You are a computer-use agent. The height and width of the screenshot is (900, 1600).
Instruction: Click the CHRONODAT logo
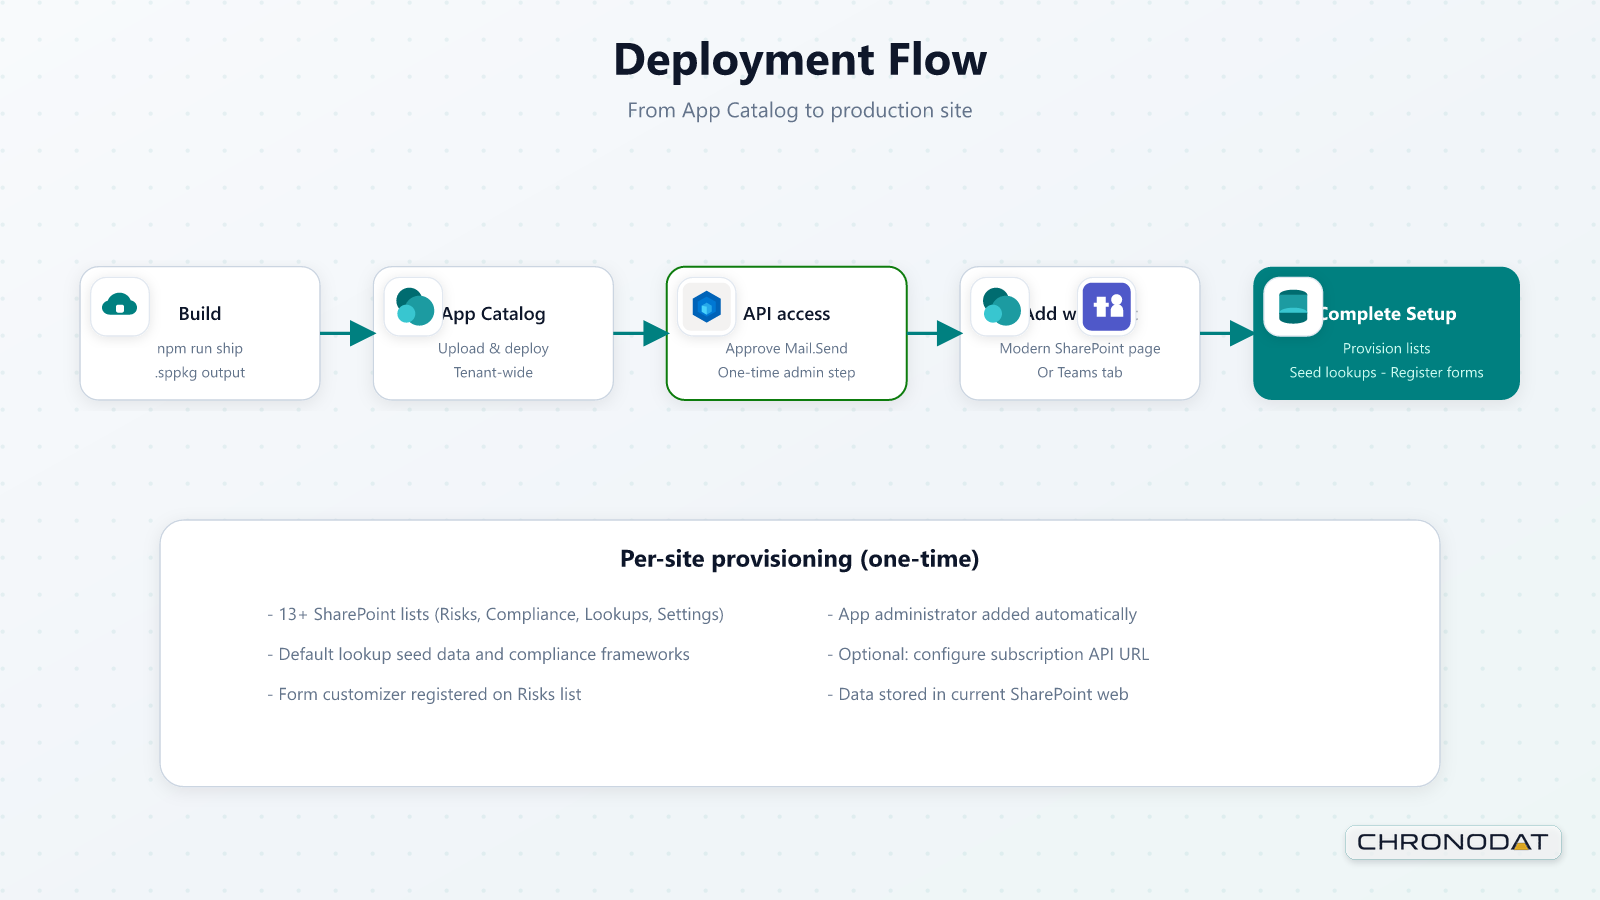tap(1453, 842)
